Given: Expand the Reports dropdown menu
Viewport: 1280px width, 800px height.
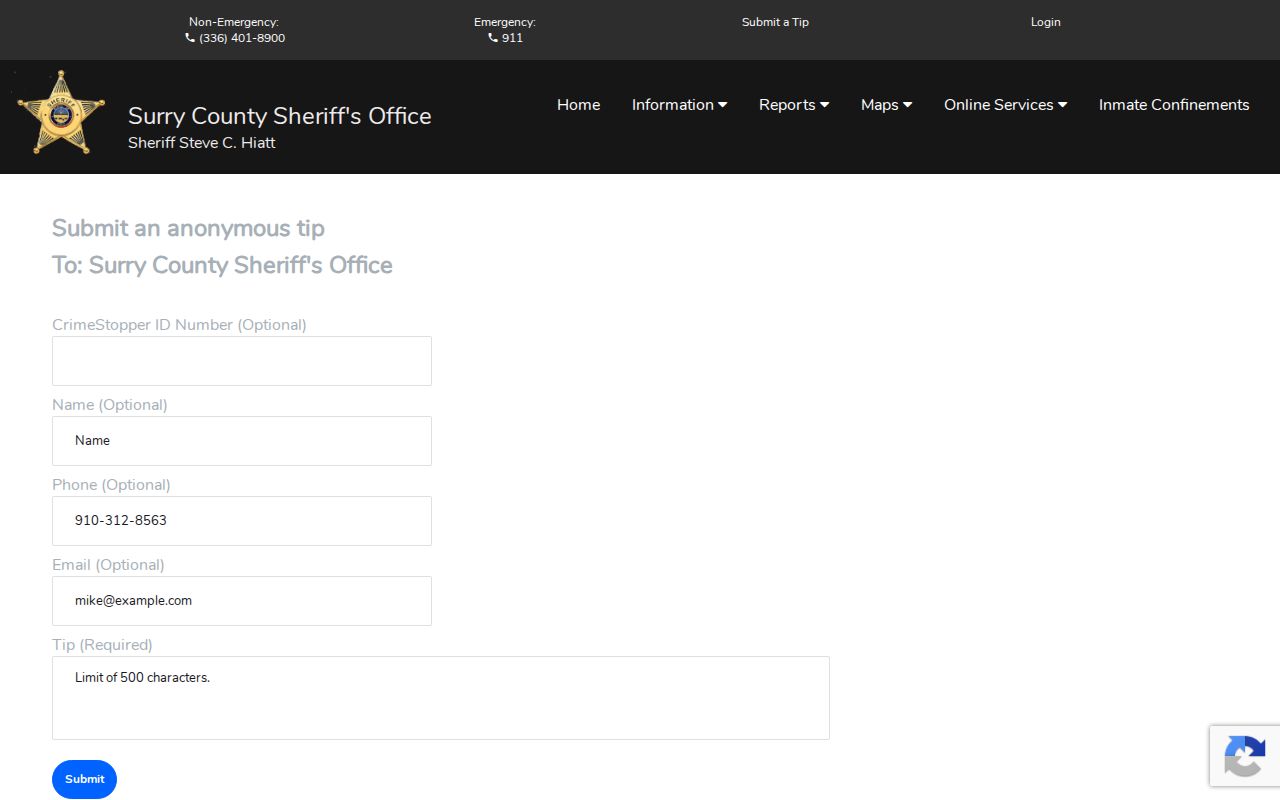Looking at the screenshot, I should point(794,105).
